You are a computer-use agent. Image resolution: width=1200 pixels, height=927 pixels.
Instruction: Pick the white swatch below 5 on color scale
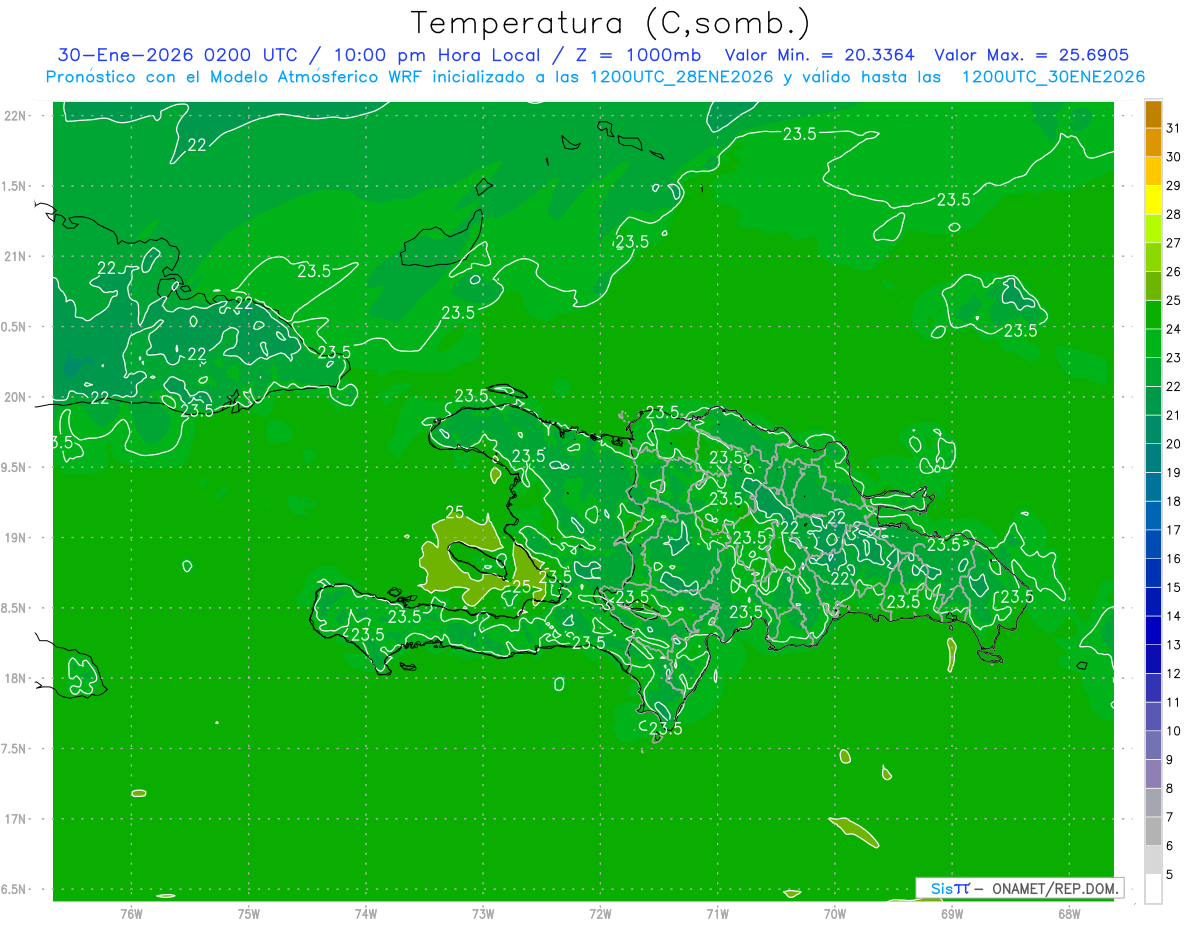coord(1153,889)
